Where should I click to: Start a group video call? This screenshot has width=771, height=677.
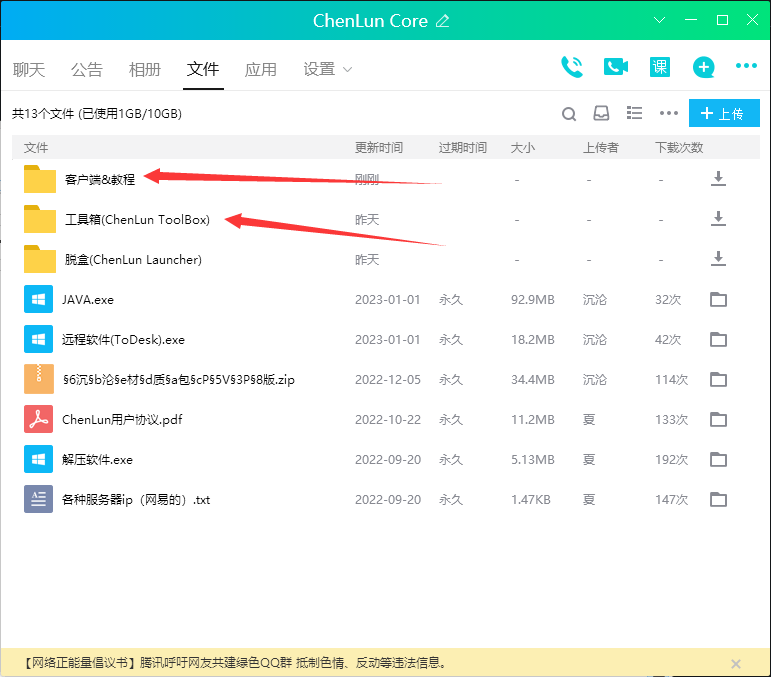(x=616, y=67)
